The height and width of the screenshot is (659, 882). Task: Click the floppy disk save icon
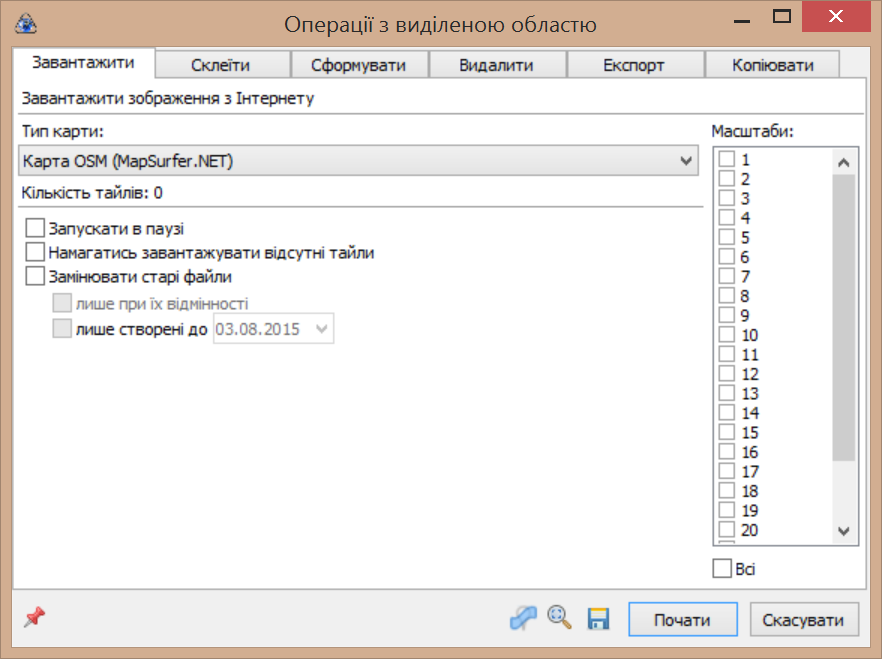[598, 619]
